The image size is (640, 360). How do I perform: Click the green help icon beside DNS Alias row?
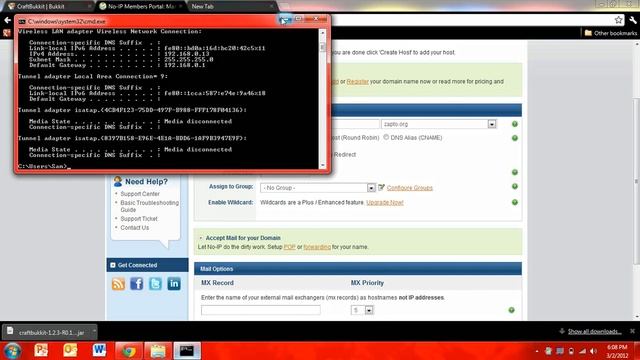(x=515, y=138)
